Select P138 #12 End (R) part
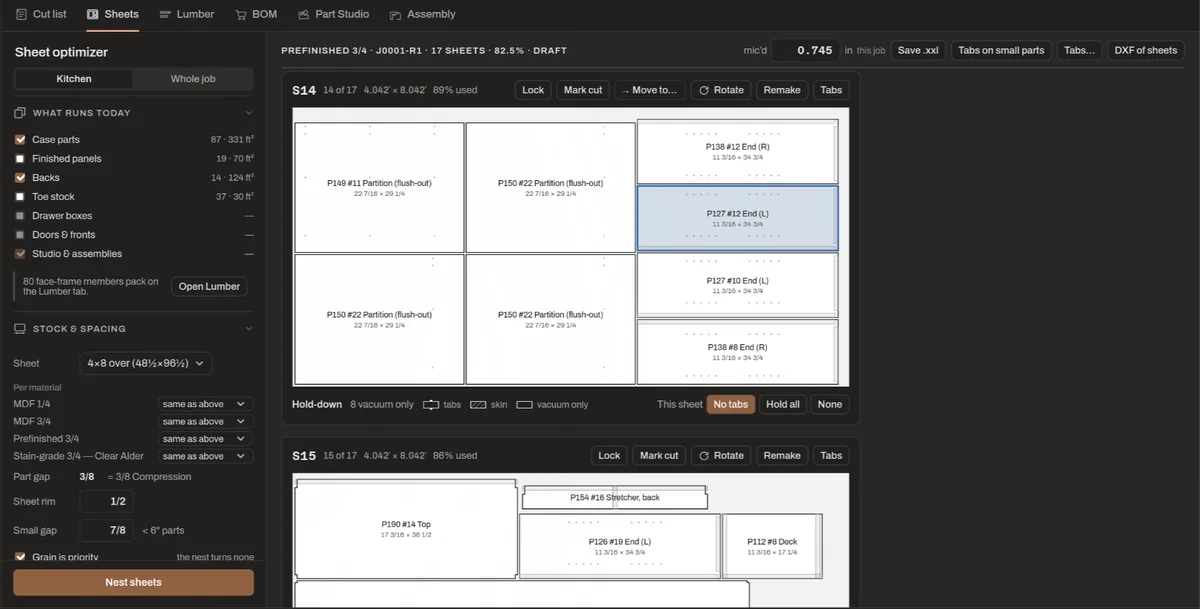The image size is (1200, 609). click(x=737, y=151)
